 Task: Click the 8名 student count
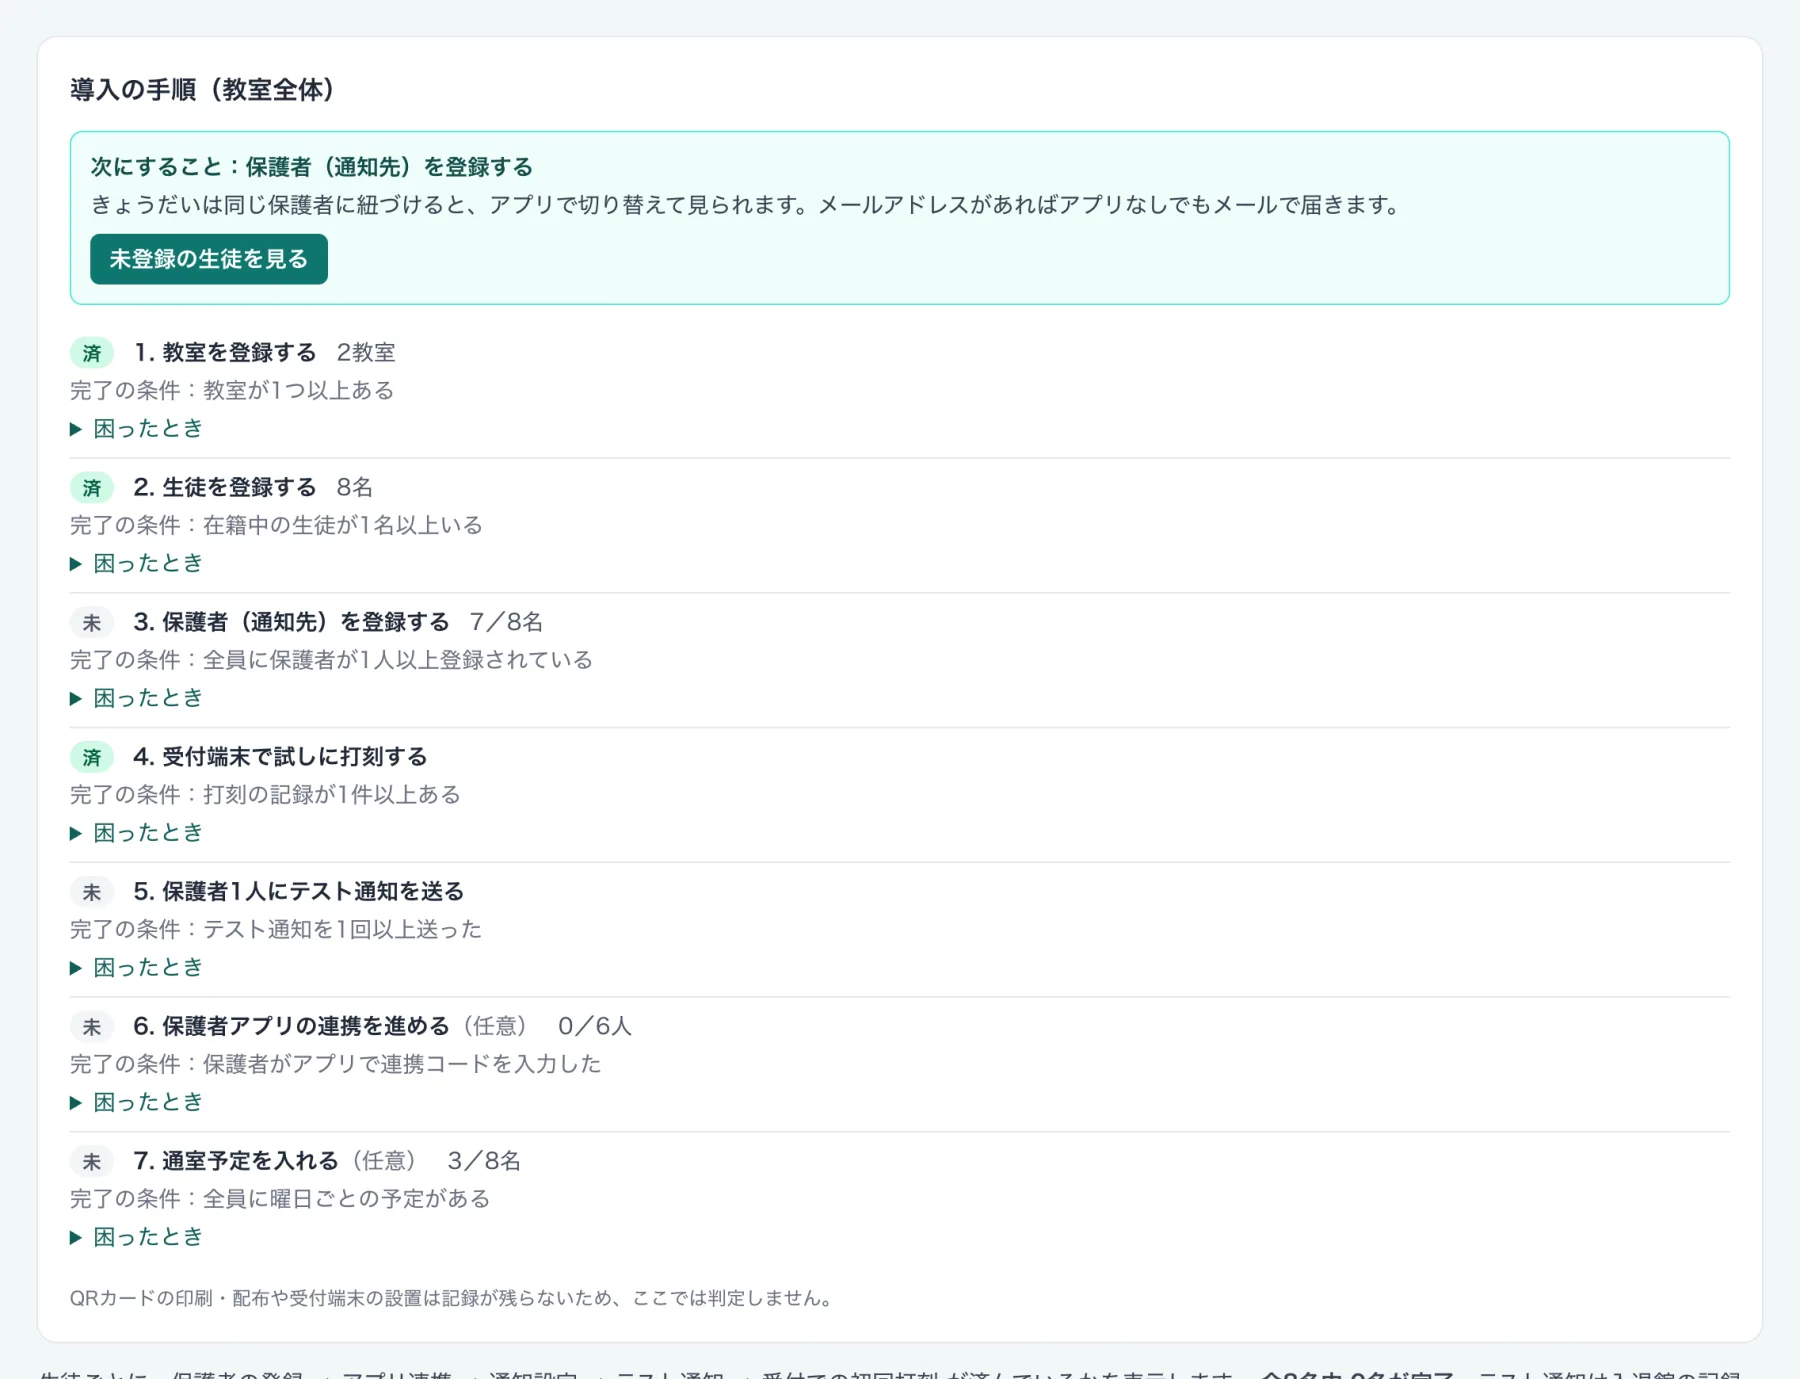pos(355,487)
